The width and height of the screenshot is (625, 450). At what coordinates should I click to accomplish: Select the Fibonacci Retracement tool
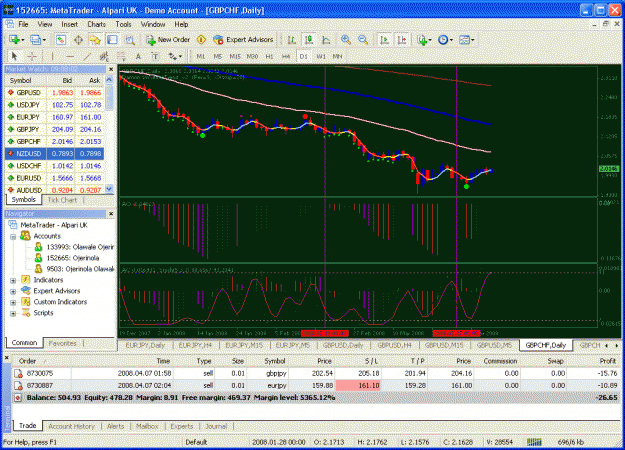121,56
